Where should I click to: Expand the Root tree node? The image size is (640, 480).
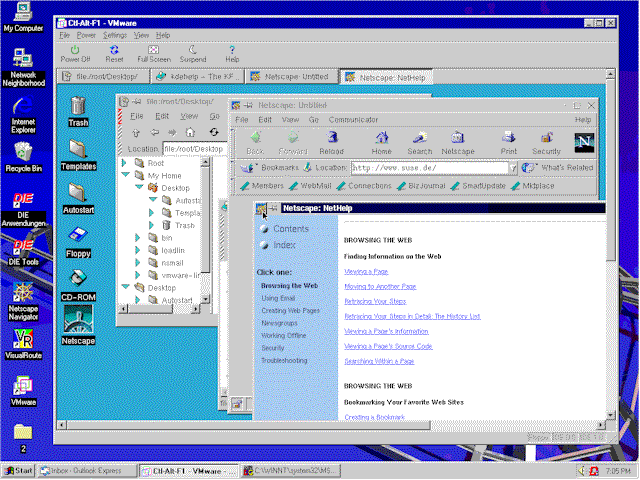[x=124, y=163]
